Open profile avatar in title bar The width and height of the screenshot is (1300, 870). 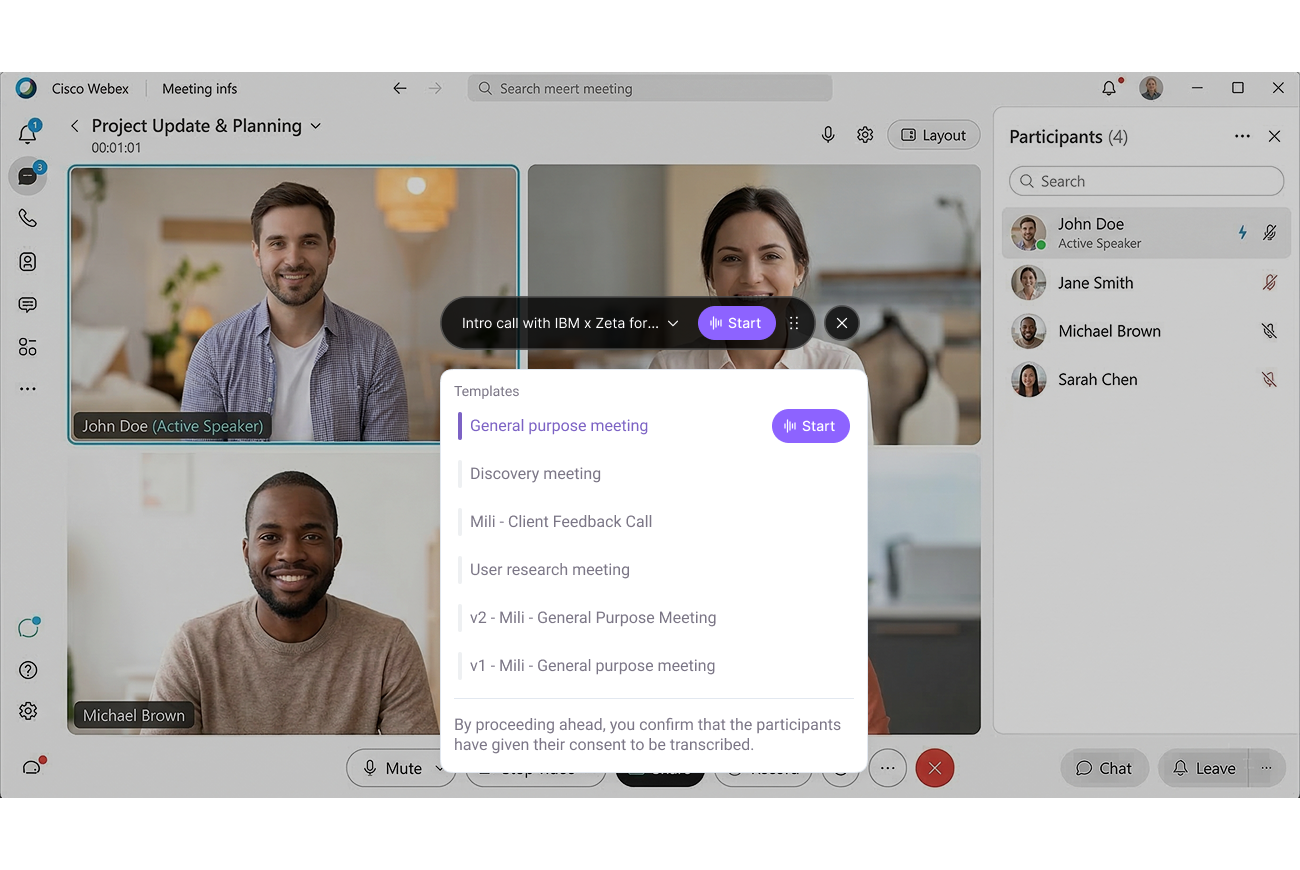tap(1151, 88)
